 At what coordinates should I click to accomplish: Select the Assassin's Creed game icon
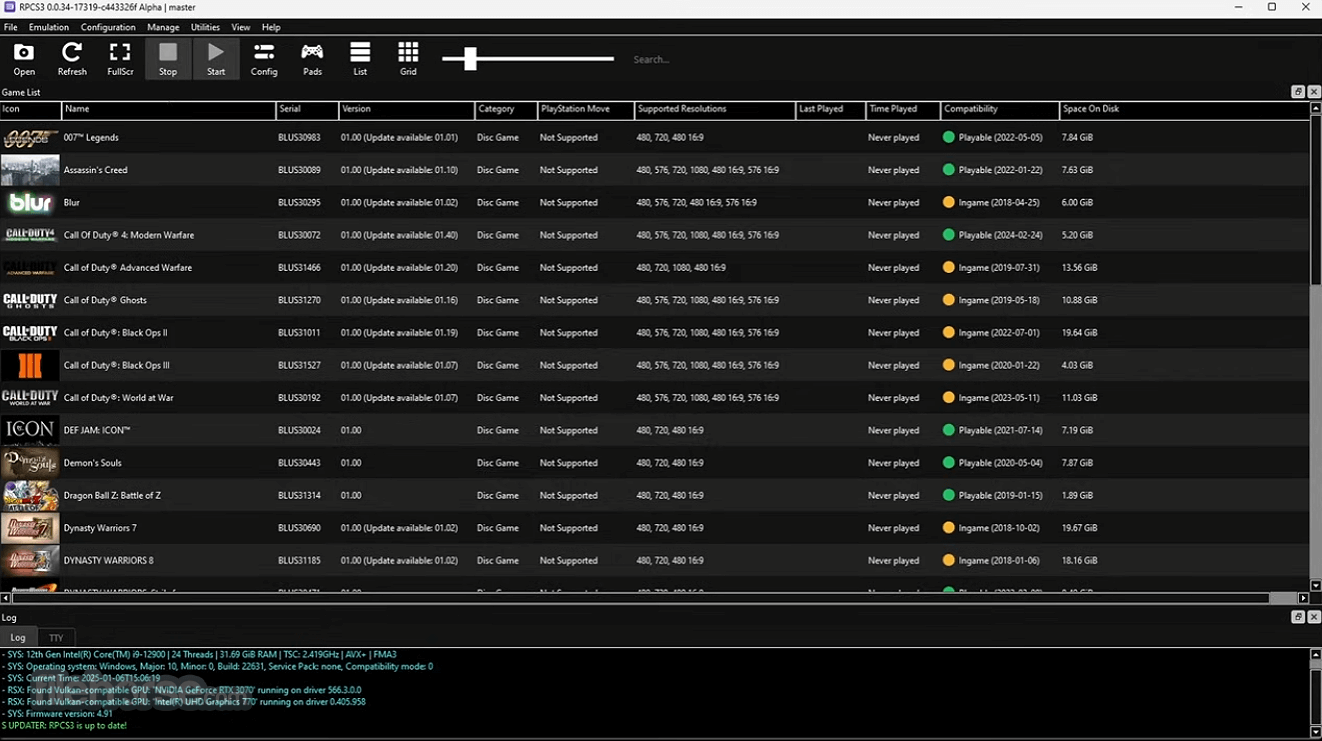pyautogui.click(x=30, y=170)
